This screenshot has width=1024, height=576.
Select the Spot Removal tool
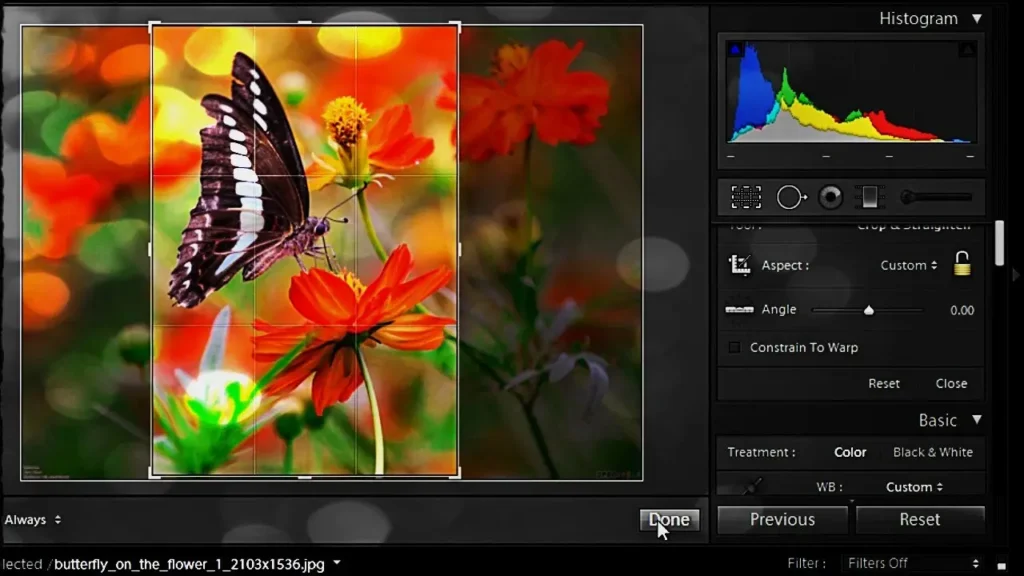pyautogui.click(x=791, y=197)
